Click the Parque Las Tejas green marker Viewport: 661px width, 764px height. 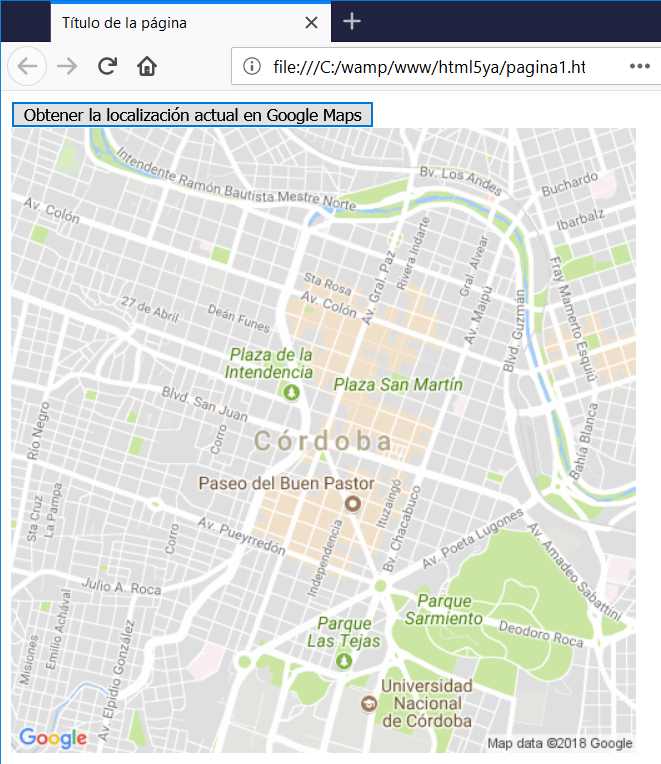(344, 661)
